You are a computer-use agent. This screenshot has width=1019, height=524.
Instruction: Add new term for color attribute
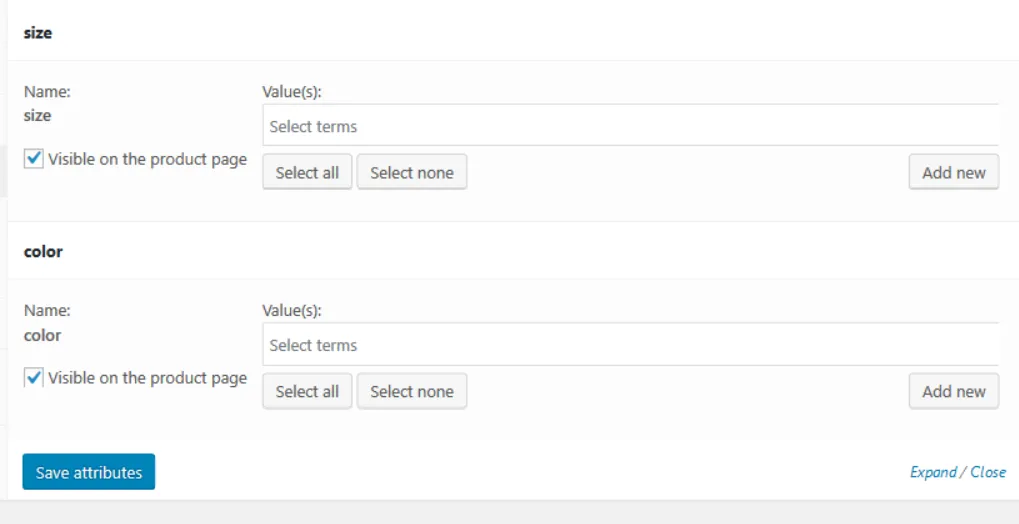(x=953, y=391)
